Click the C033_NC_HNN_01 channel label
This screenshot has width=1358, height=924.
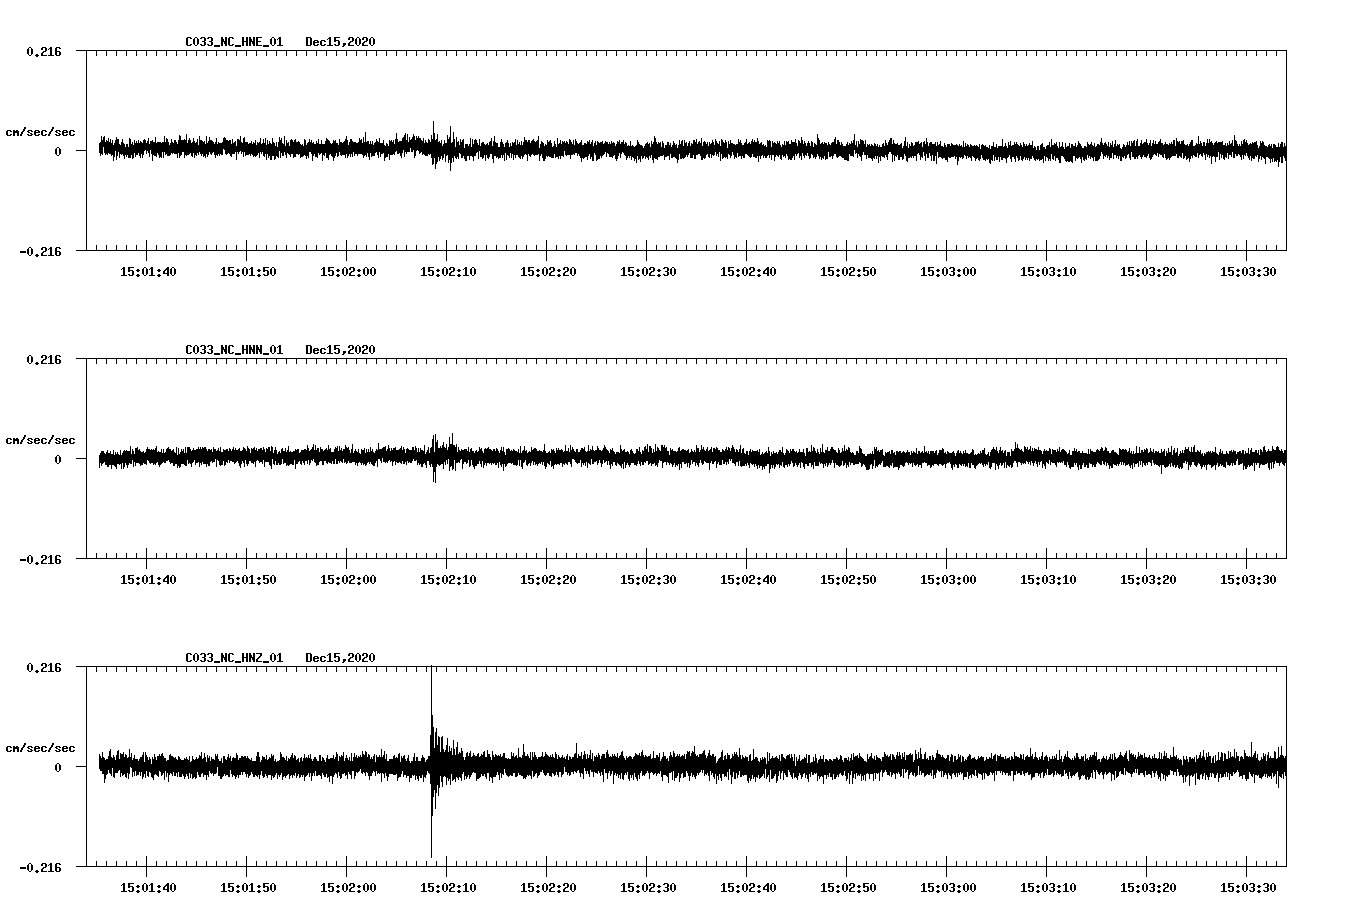[232, 349]
